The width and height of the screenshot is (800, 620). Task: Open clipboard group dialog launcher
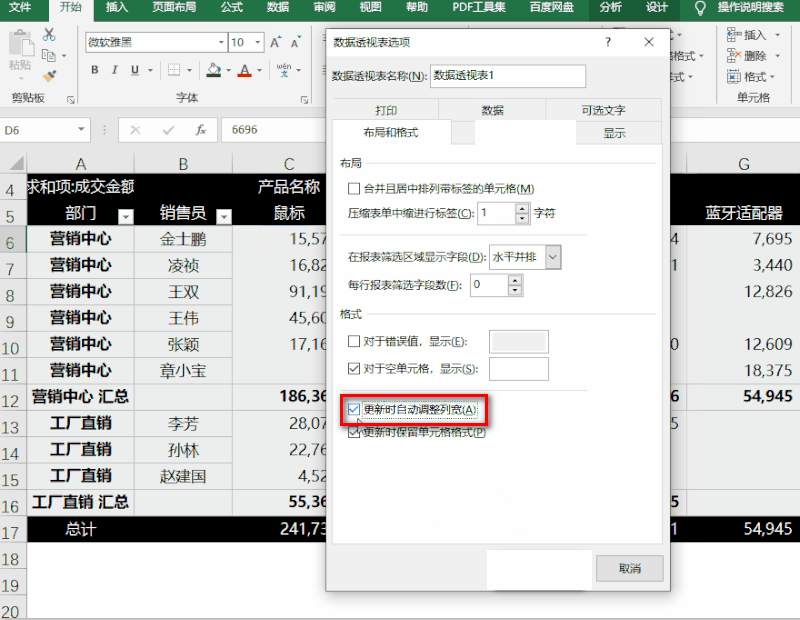pyautogui.click(x=70, y=100)
